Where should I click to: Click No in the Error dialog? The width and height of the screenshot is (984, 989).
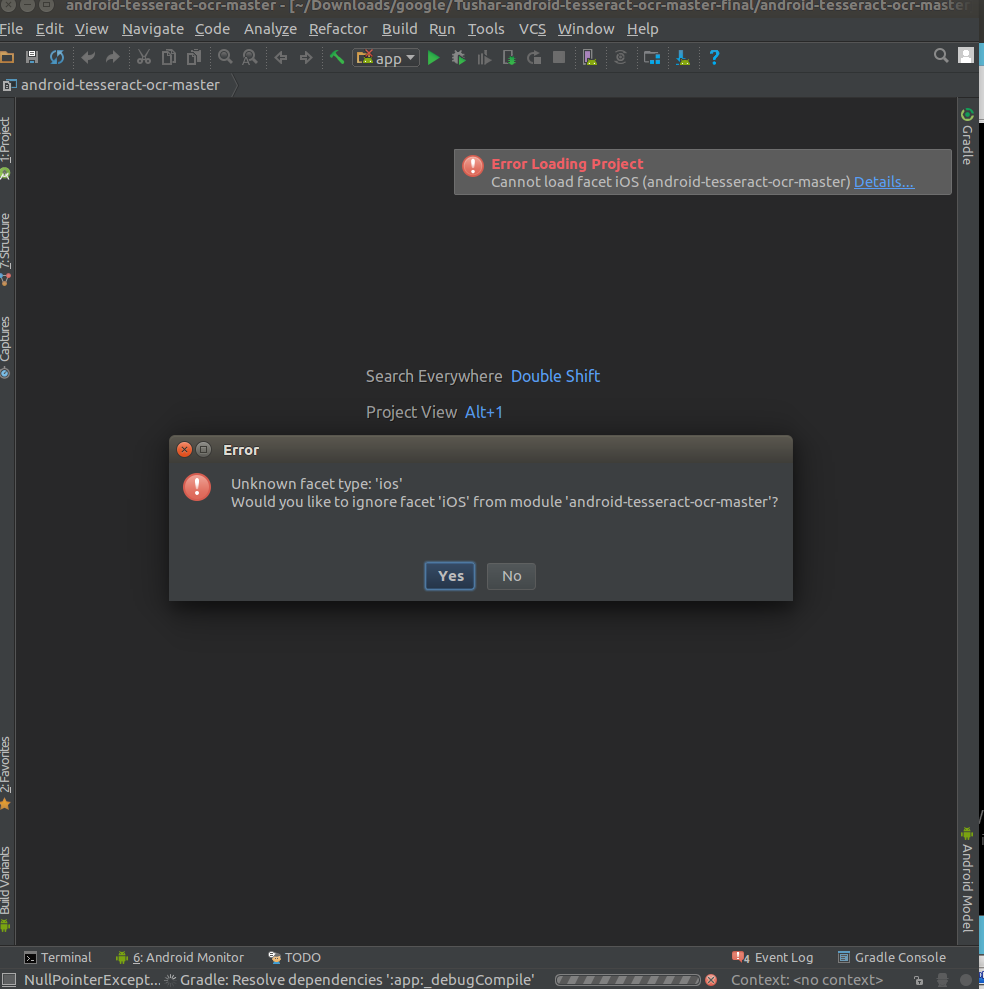[x=511, y=576]
